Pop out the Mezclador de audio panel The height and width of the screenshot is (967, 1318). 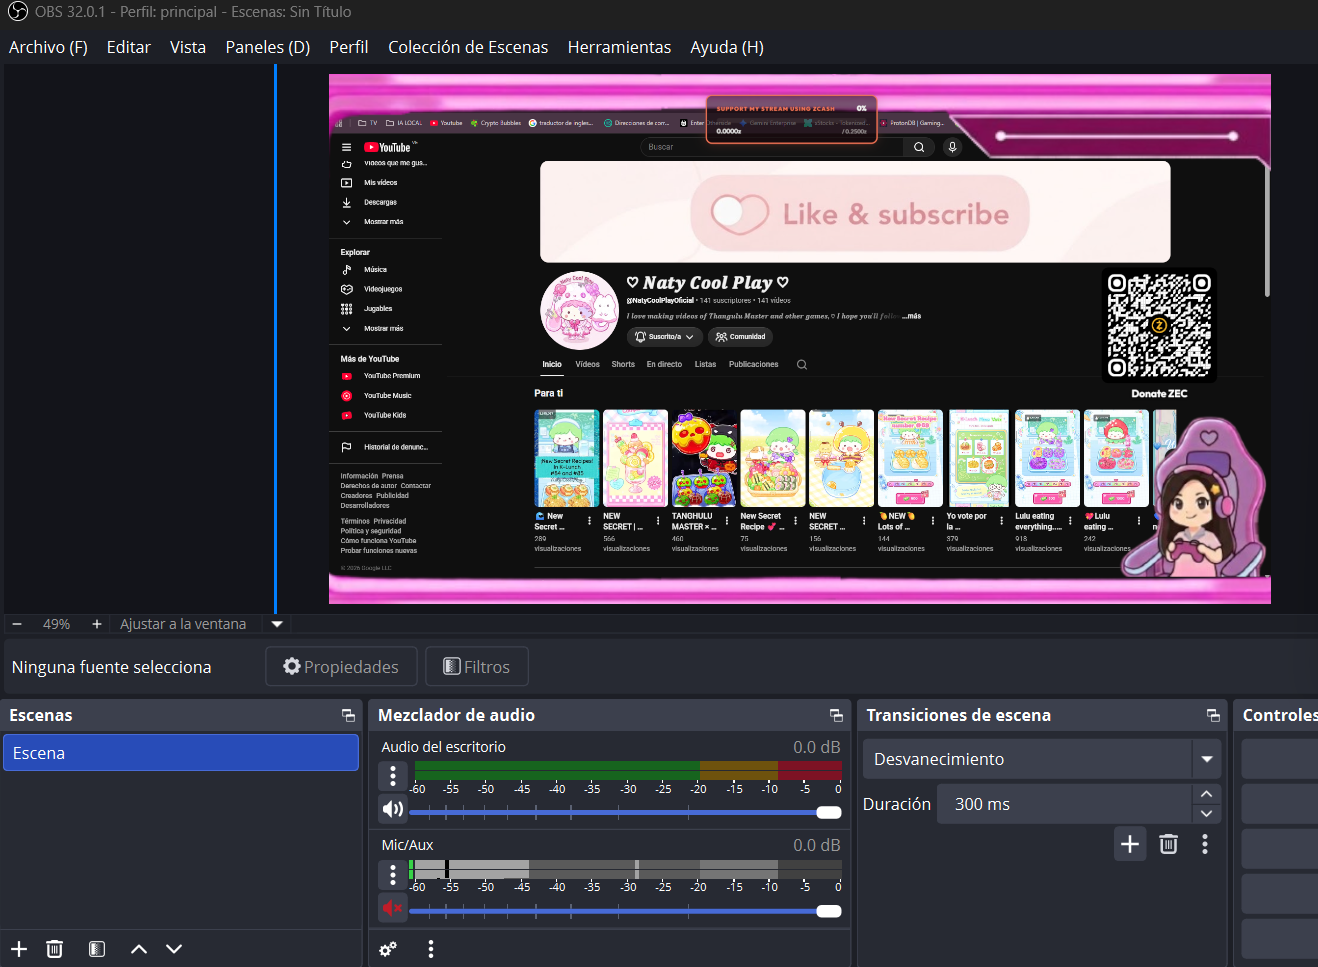836,715
